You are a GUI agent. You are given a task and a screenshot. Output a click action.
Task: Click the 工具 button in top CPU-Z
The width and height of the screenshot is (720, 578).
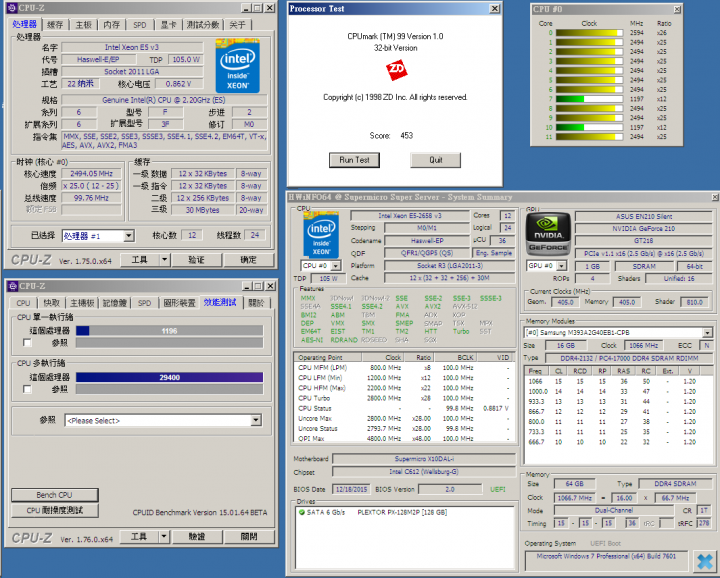point(140,260)
